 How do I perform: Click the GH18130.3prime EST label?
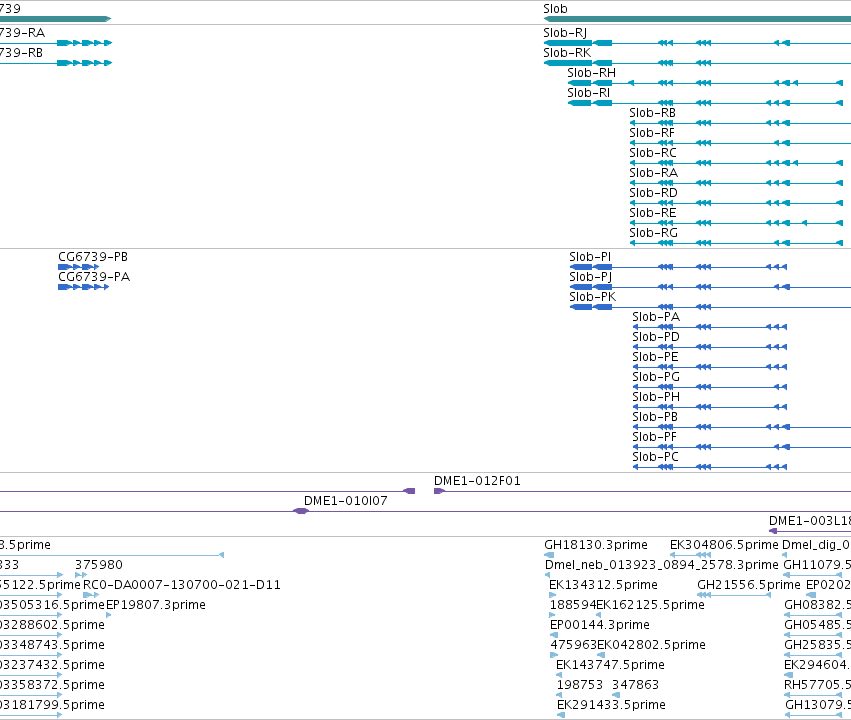pyautogui.click(x=596, y=545)
